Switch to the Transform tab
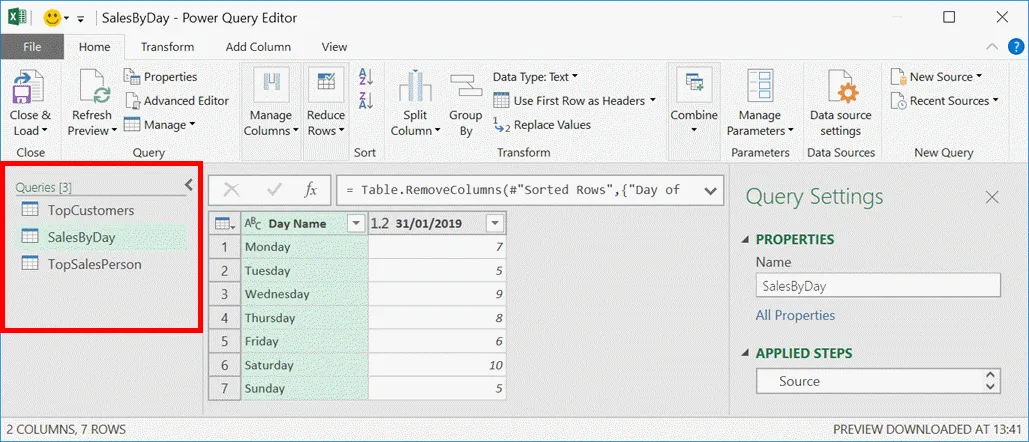 tap(167, 47)
